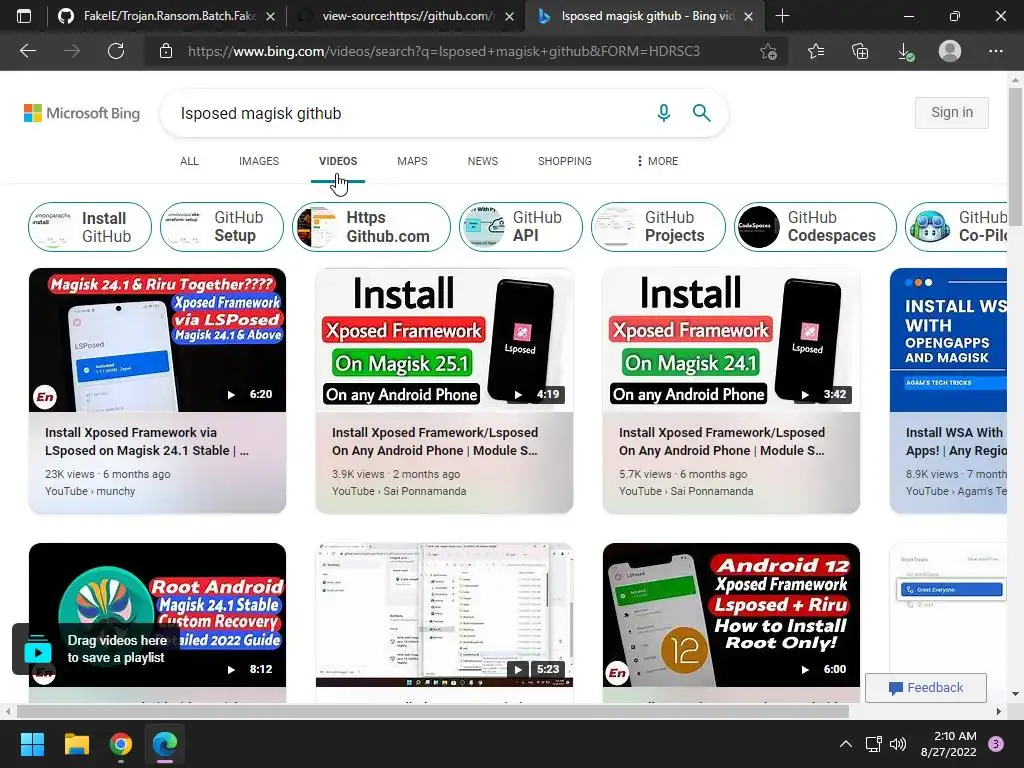1024x768 pixels.
Task: Open the Downloads icon in the toolbar
Action: 905,51
